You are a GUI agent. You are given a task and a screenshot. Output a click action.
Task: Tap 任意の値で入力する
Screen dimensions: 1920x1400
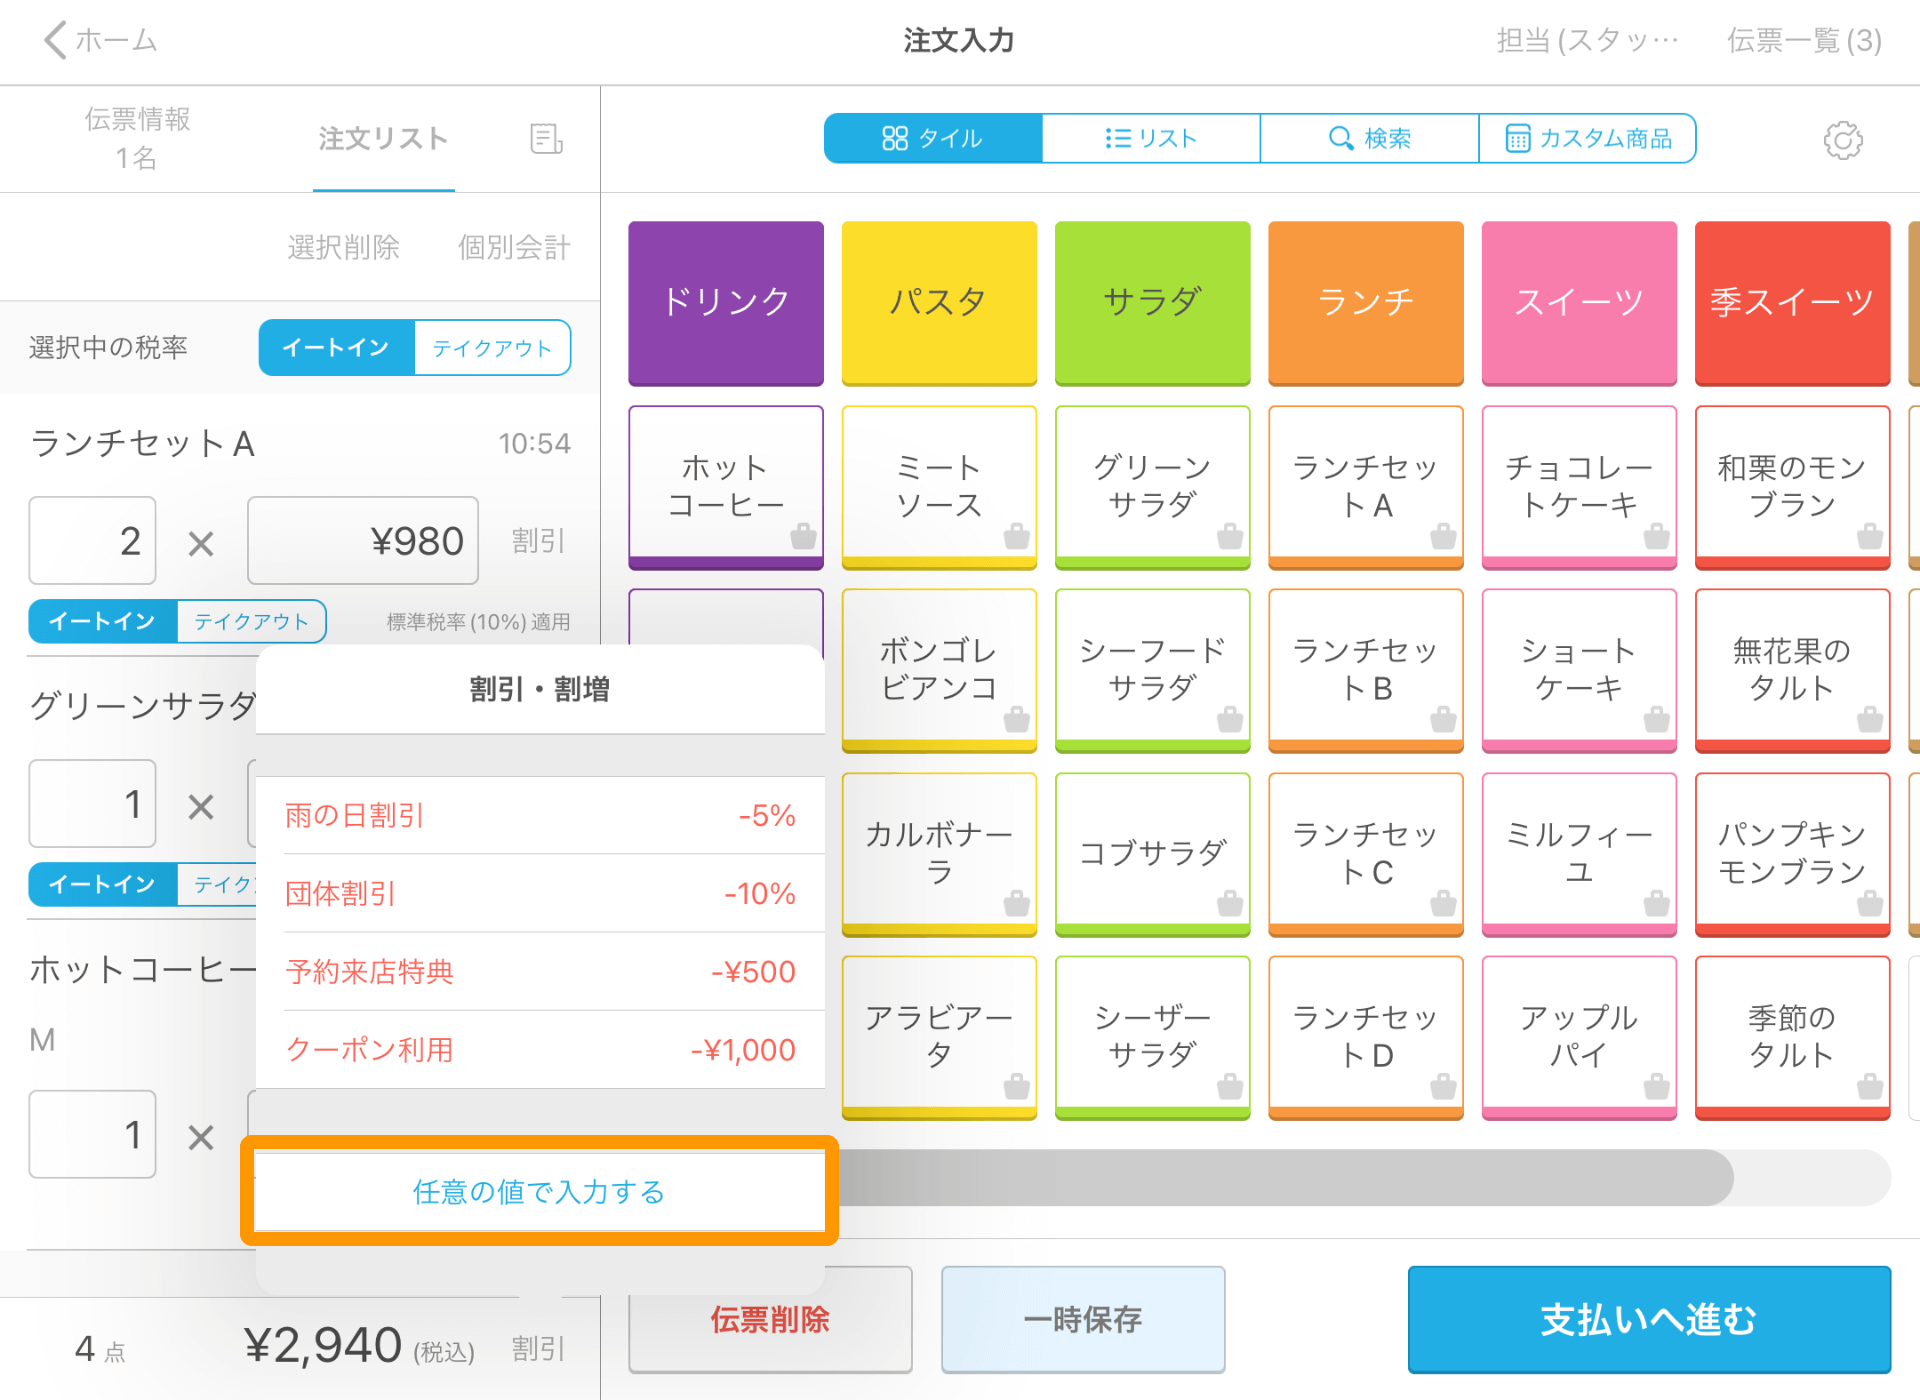coord(539,1191)
